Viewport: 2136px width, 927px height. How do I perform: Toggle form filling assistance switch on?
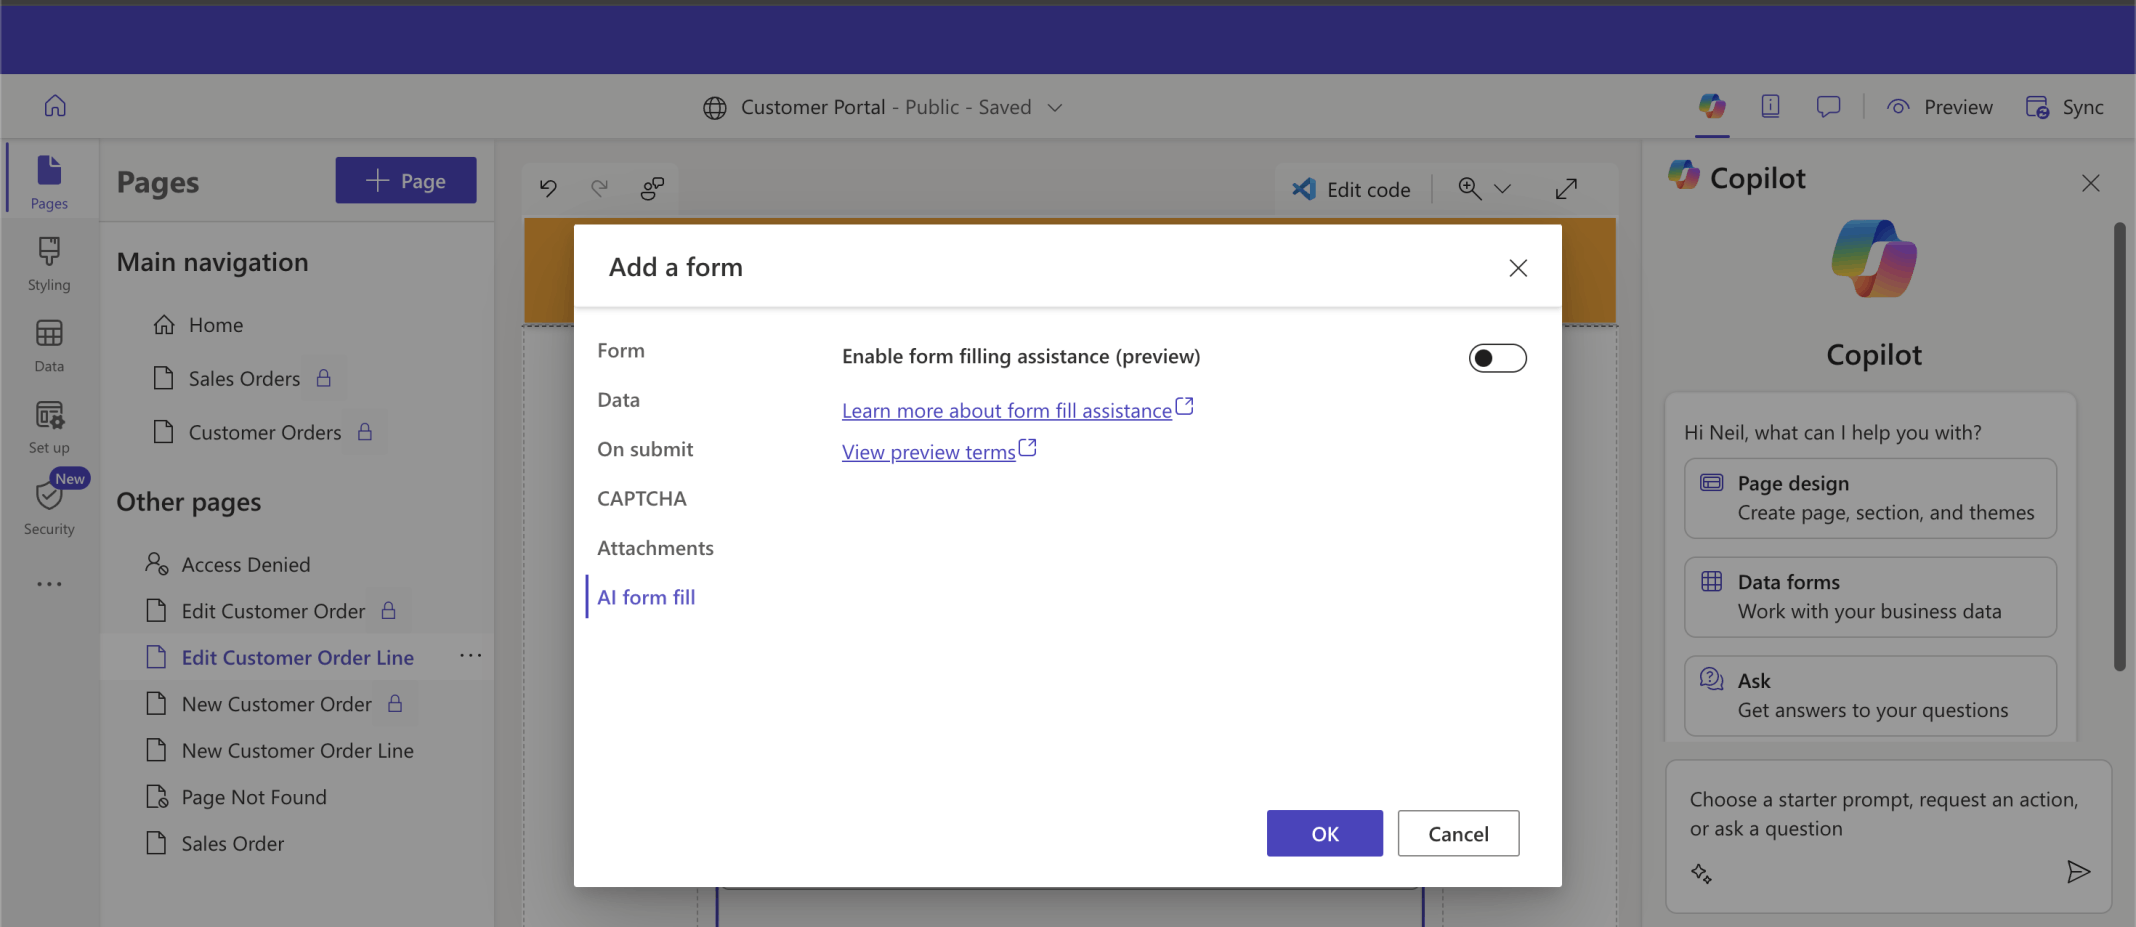(x=1497, y=358)
